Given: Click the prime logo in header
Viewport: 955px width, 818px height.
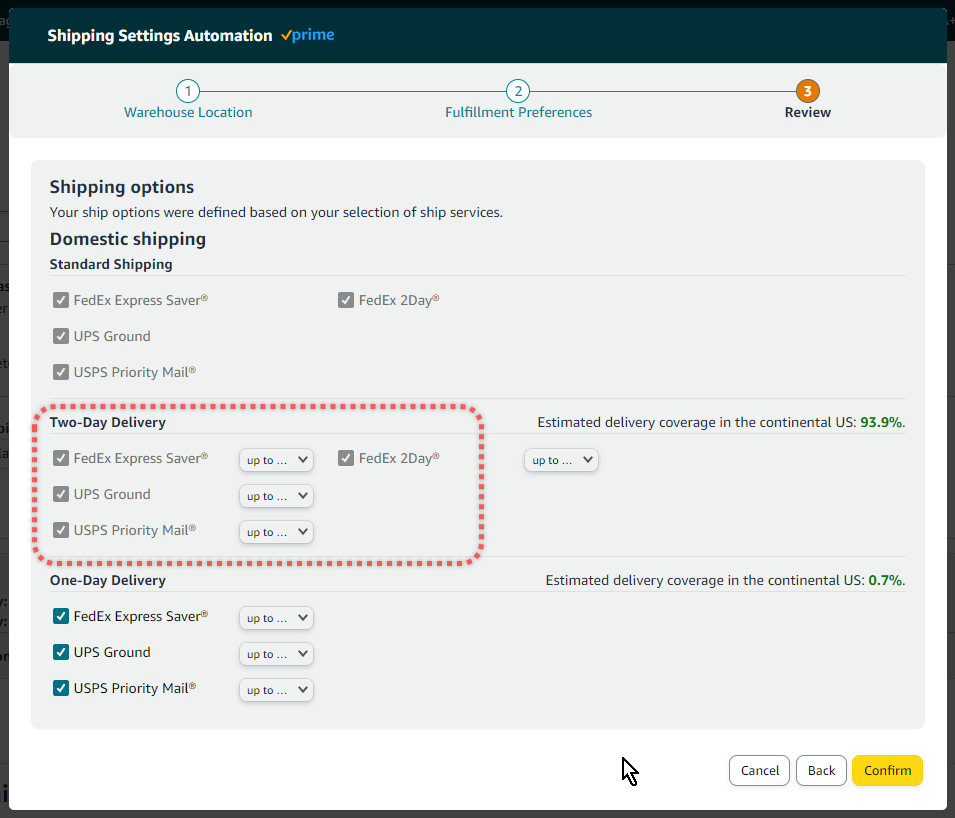Looking at the screenshot, I should (308, 35).
